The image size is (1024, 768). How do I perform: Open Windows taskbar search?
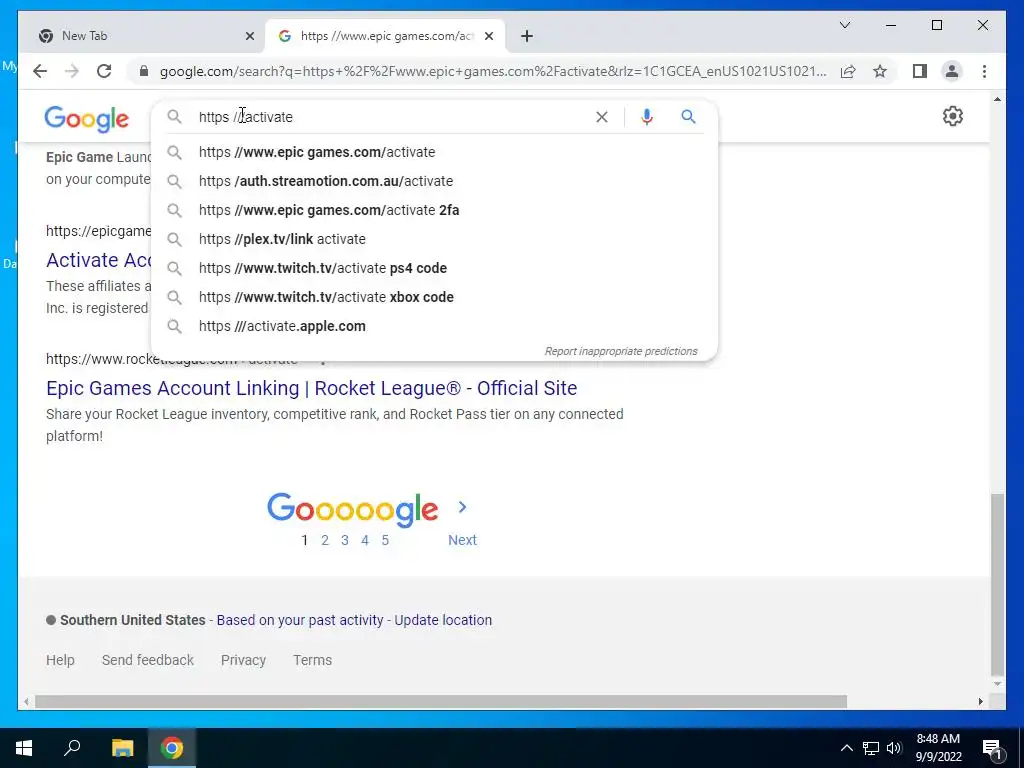pos(72,748)
